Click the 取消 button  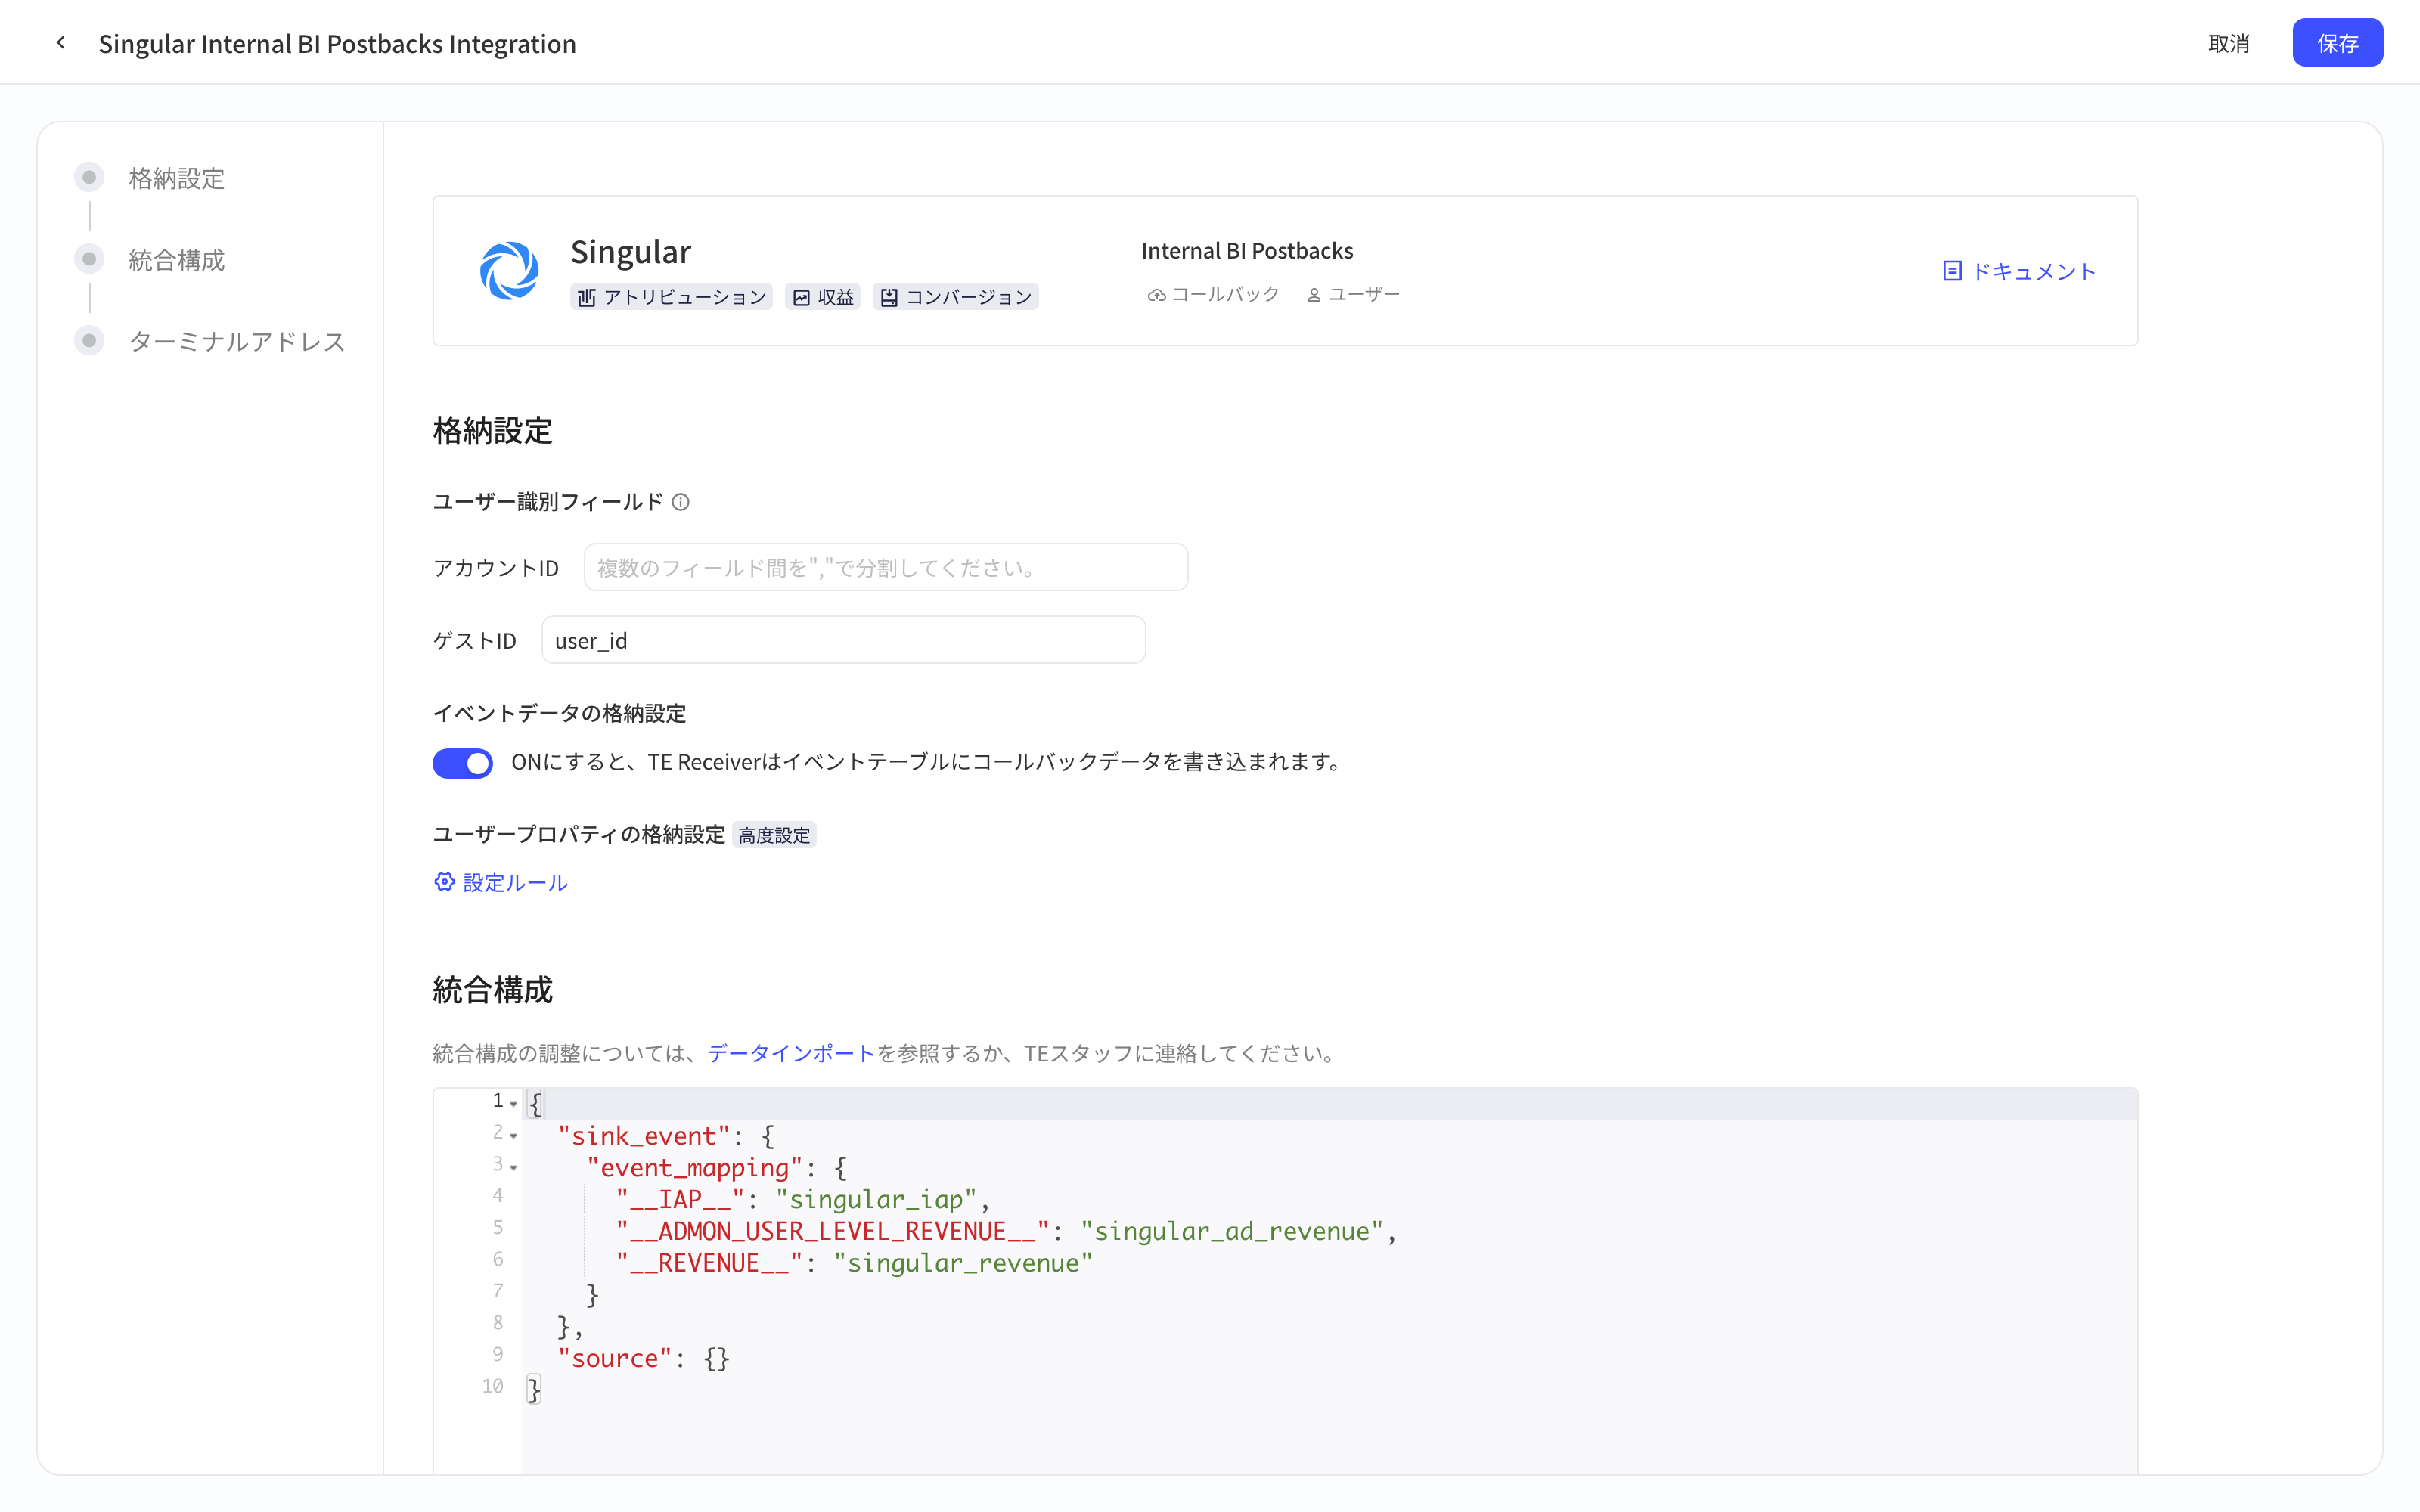coord(2228,43)
